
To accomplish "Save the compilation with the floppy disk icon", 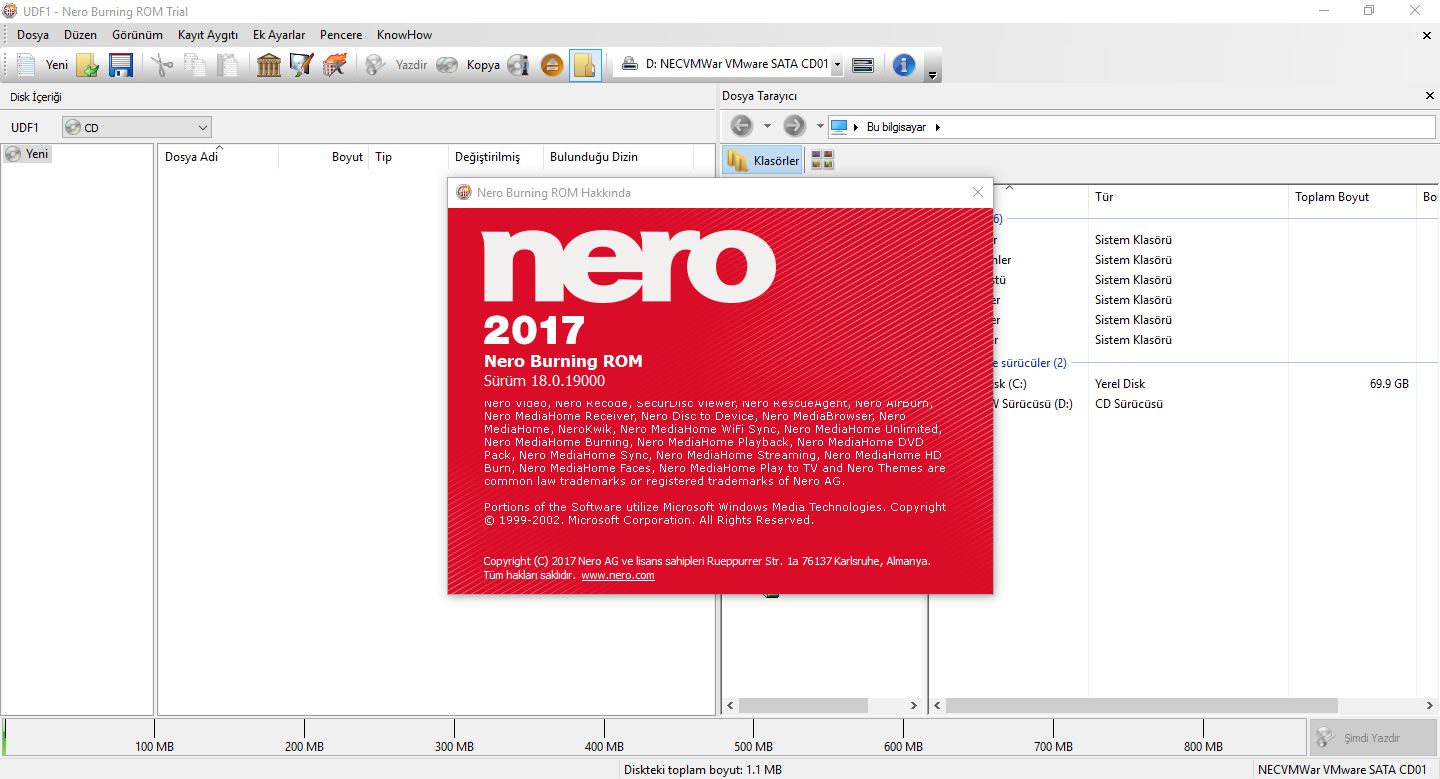I will (121, 65).
